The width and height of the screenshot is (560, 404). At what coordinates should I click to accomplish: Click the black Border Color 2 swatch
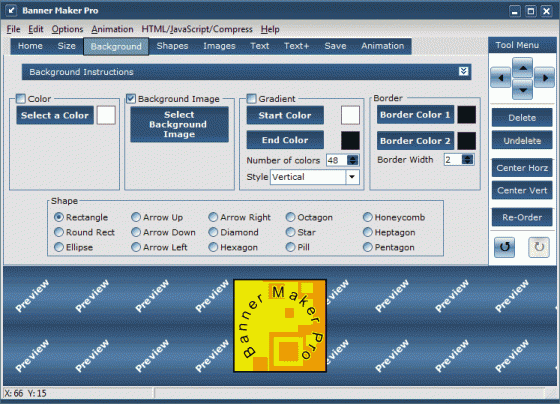point(467,141)
